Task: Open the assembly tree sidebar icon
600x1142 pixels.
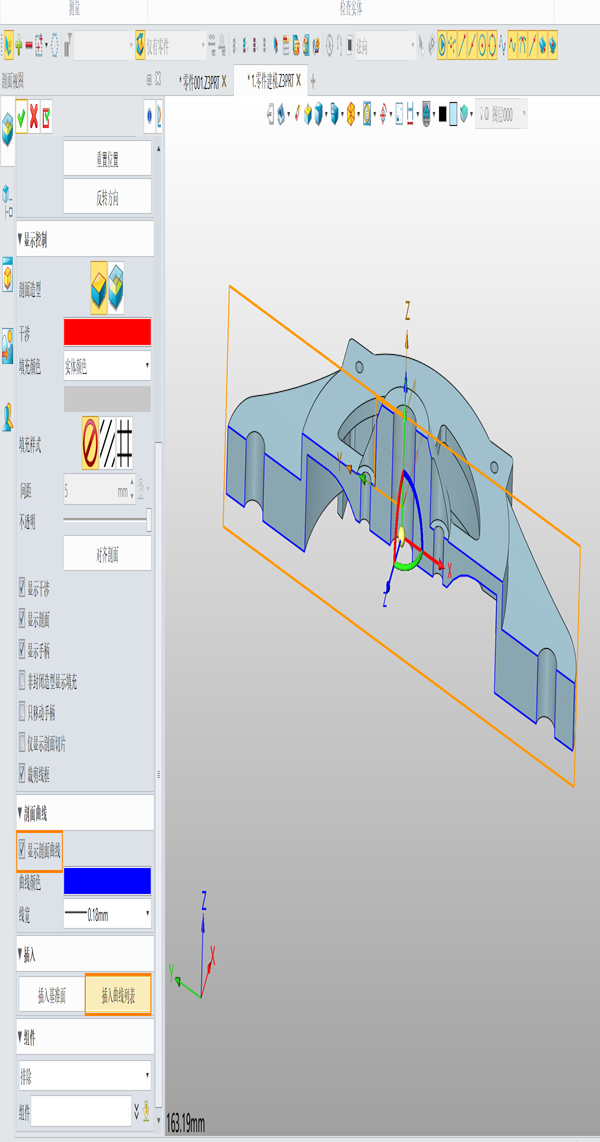Action: pos(7,202)
